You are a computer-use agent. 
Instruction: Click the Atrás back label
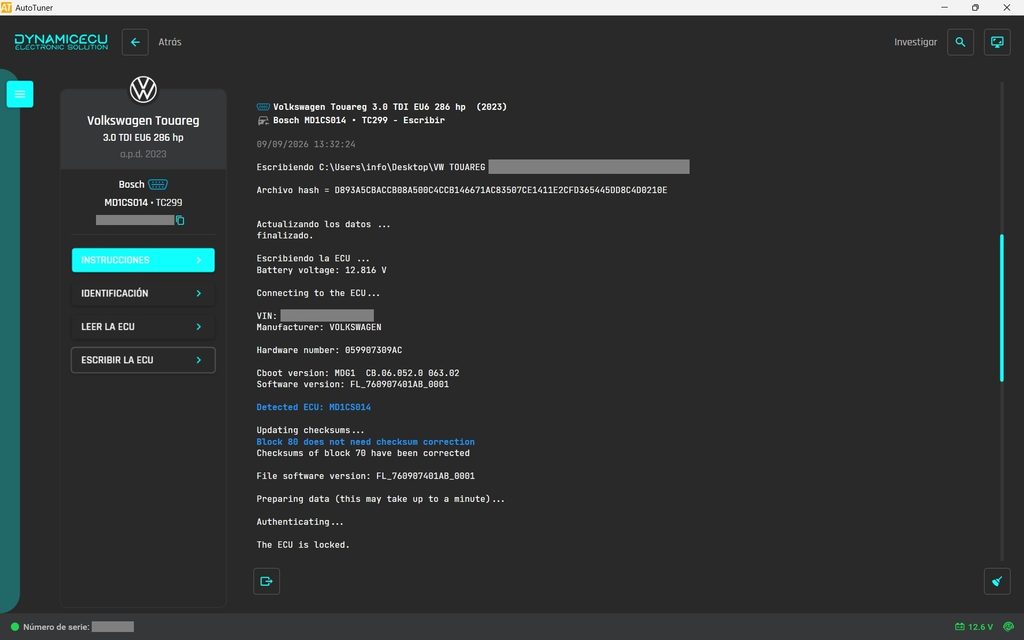pyautogui.click(x=170, y=42)
